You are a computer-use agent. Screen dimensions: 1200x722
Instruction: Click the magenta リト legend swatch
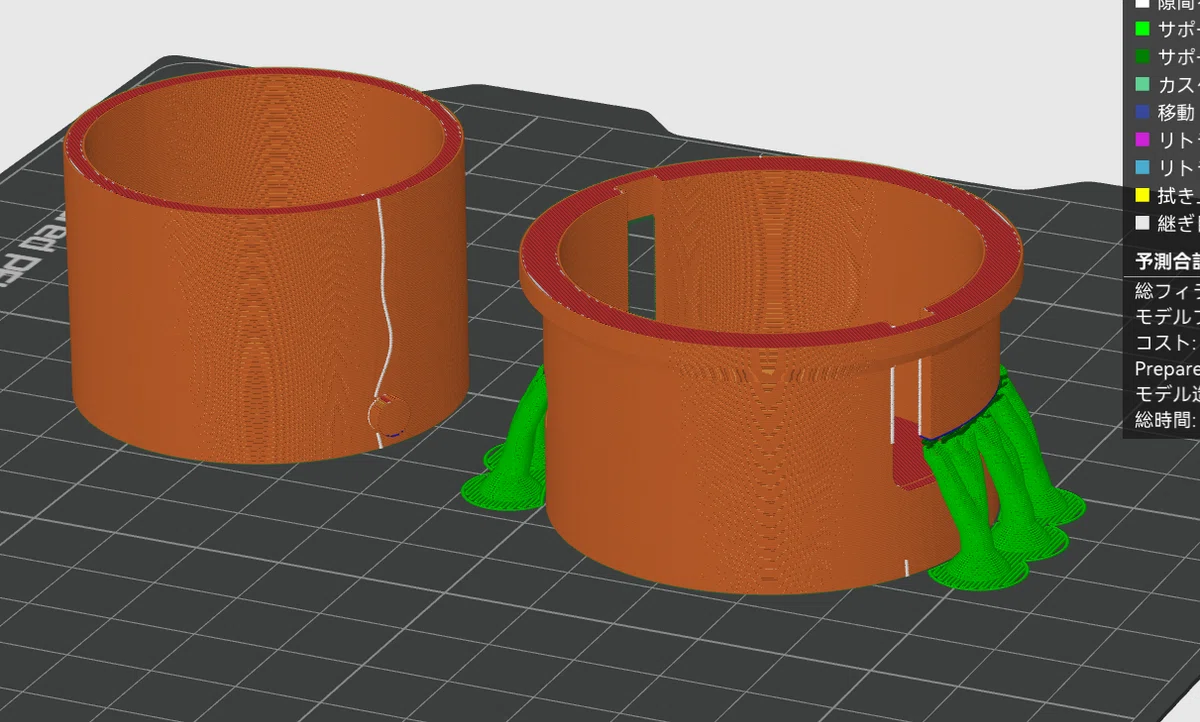click(x=1142, y=140)
